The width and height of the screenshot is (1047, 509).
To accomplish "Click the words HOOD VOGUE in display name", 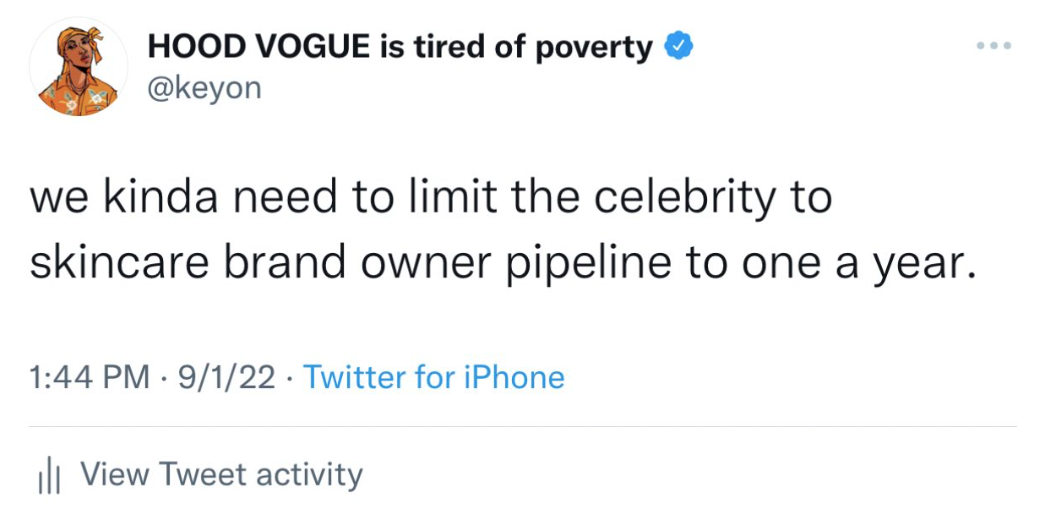I will coord(260,46).
